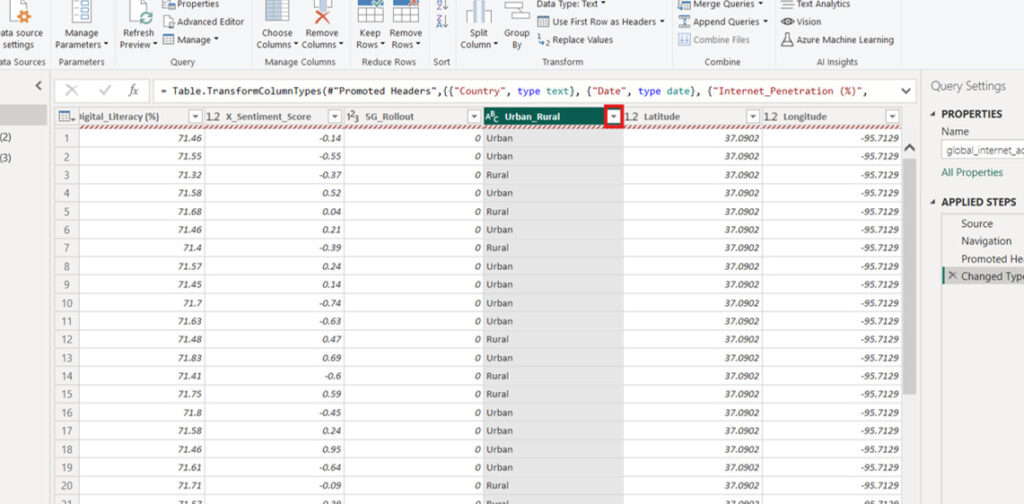Open Azure Machine Learning
The height and width of the screenshot is (504, 1024).
tap(837, 40)
